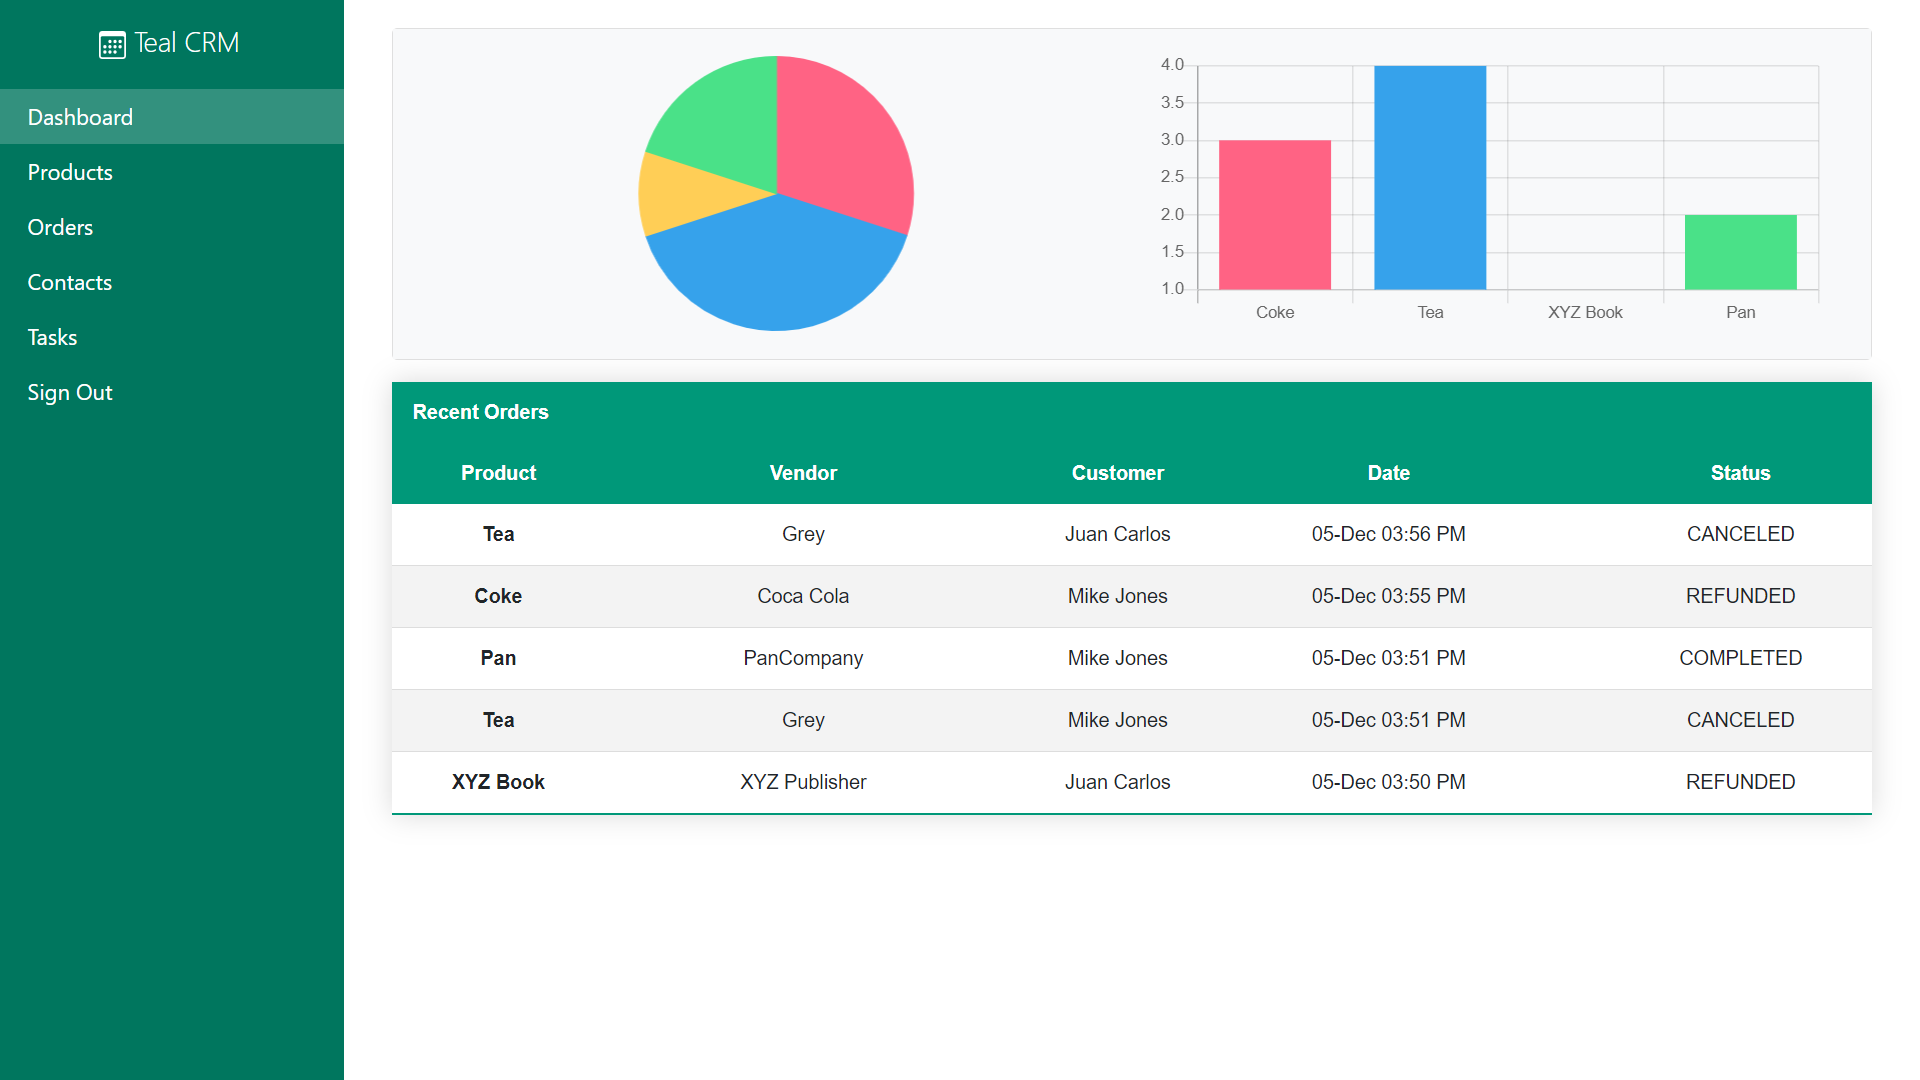Click the Teal CRM brand title
Screen dimensions: 1920x1080
pyautogui.click(x=187, y=43)
